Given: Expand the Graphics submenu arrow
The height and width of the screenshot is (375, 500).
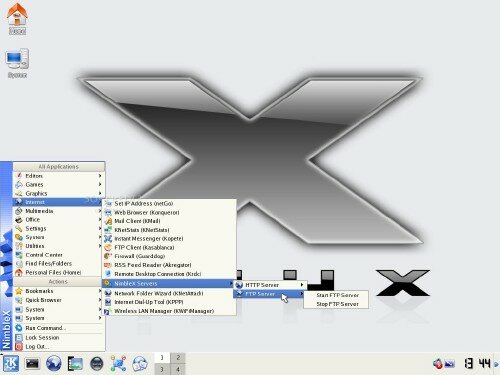Looking at the screenshot, I should (x=100, y=193).
